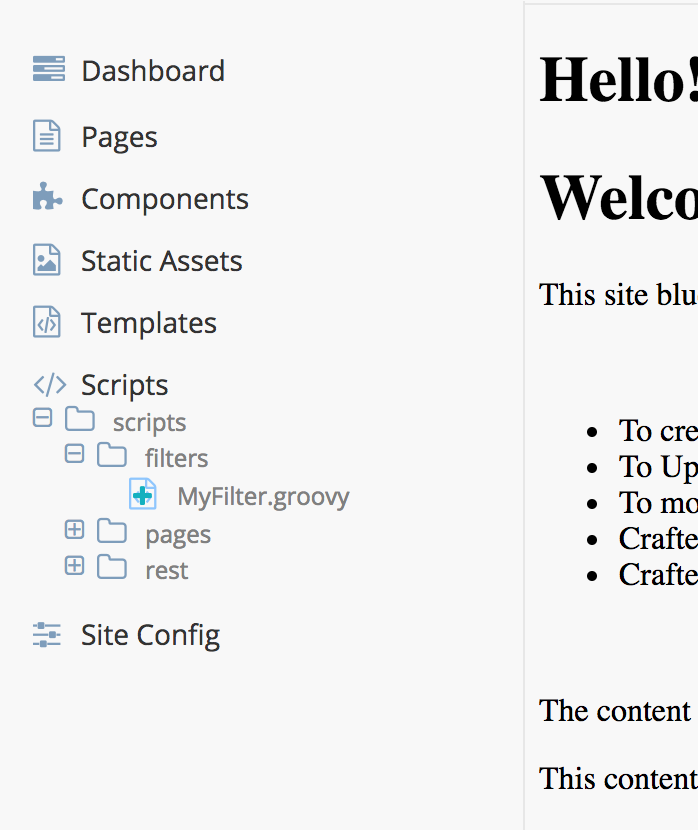Click the Scripts code brackets icon
This screenshot has width=698, height=830.
[49, 385]
